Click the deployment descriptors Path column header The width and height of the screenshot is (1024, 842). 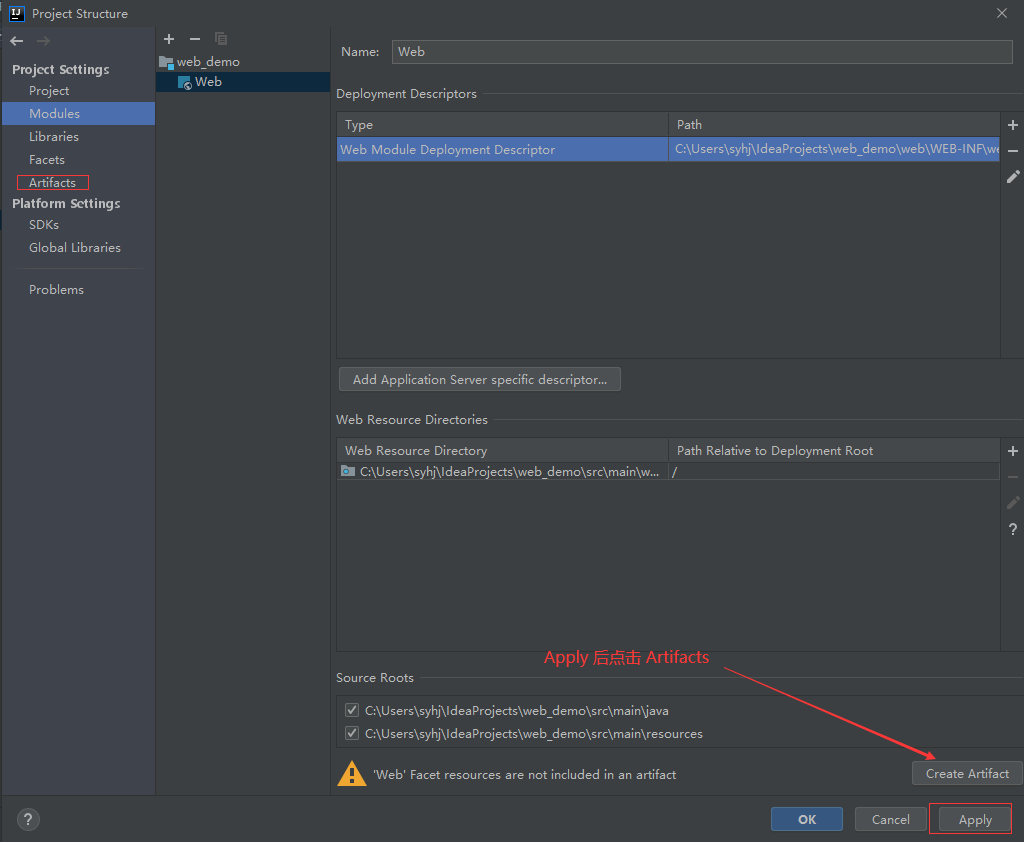click(x=834, y=124)
